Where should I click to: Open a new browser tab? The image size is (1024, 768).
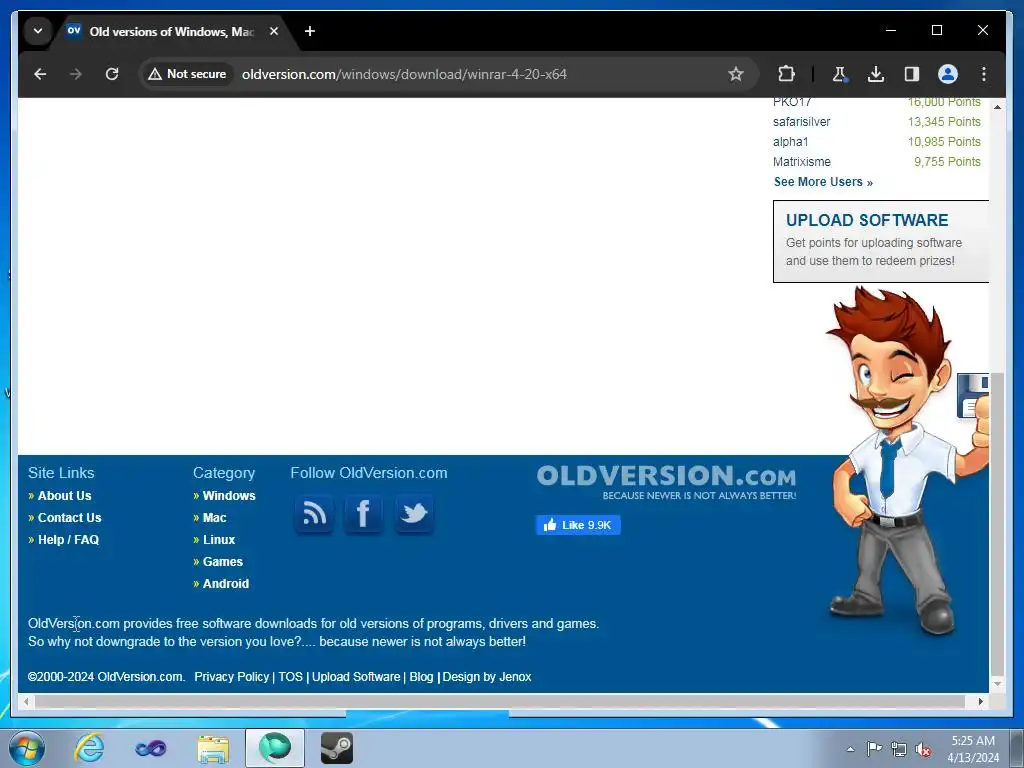[310, 31]
